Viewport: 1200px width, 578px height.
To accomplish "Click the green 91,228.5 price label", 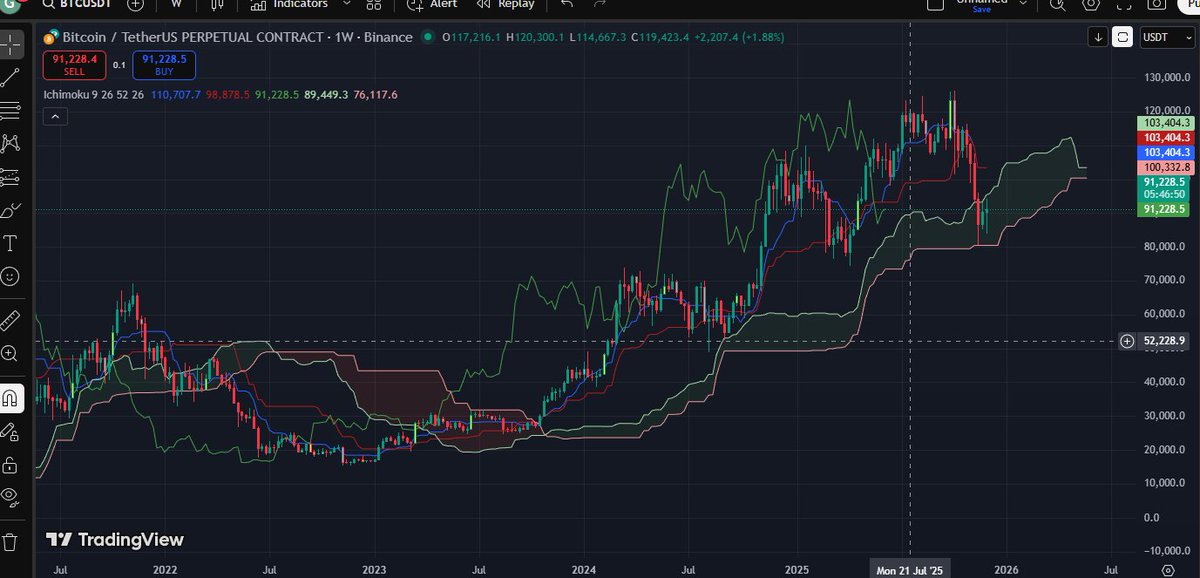I will click(x=1164, y=210).
